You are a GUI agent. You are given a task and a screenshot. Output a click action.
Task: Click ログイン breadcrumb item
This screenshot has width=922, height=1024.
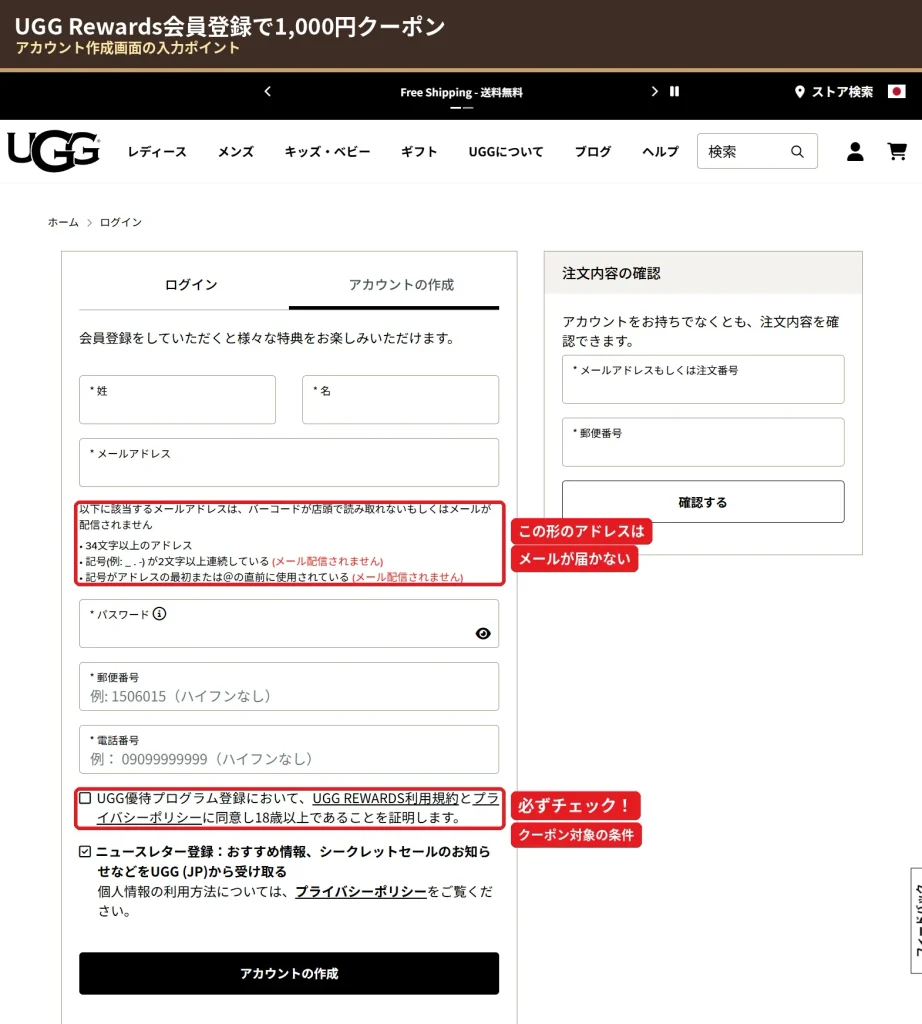tap(120, 222)
